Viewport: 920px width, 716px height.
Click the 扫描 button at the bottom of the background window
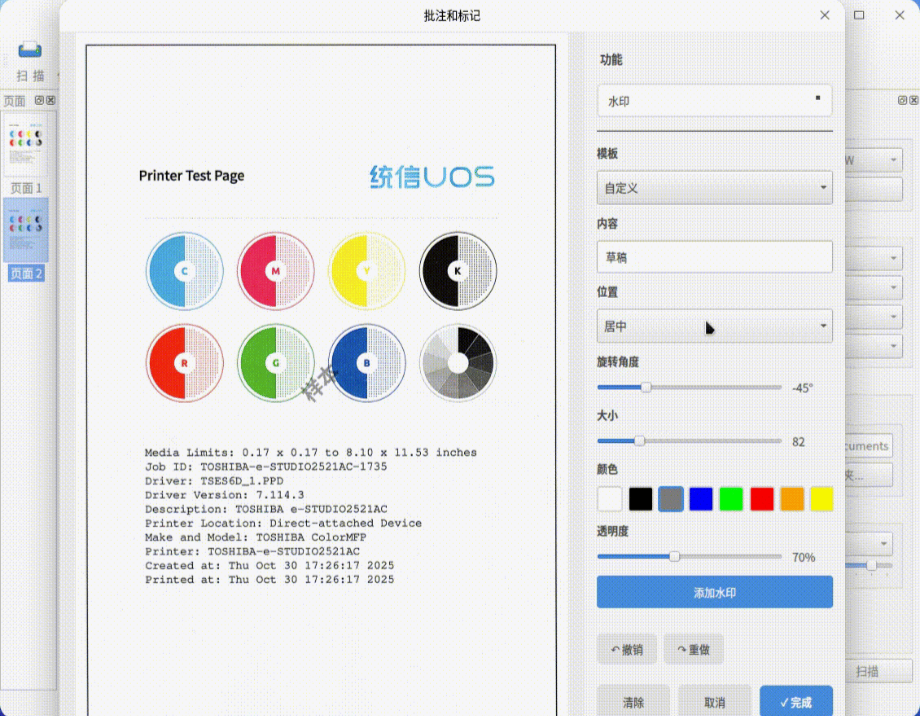pos(878,671)
